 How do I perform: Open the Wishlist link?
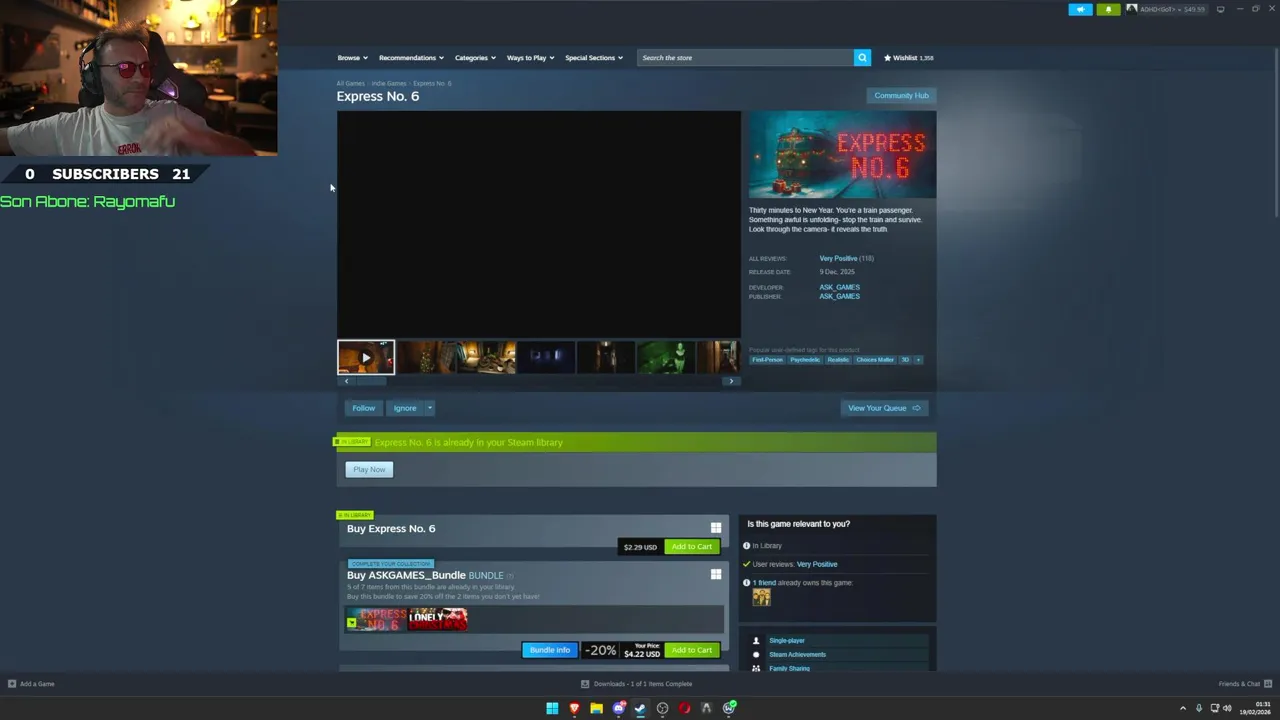(908, 58)
